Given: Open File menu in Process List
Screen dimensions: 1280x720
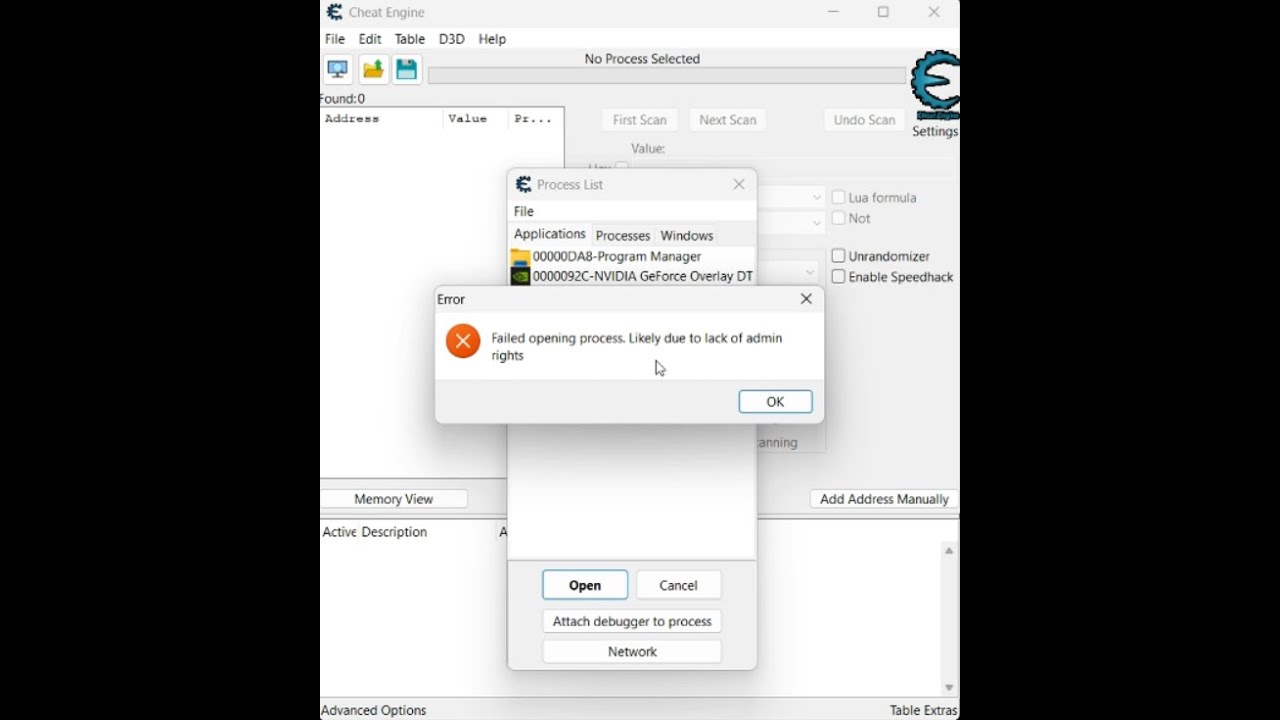Looking at the screenshot, I should tap(524, 211).
